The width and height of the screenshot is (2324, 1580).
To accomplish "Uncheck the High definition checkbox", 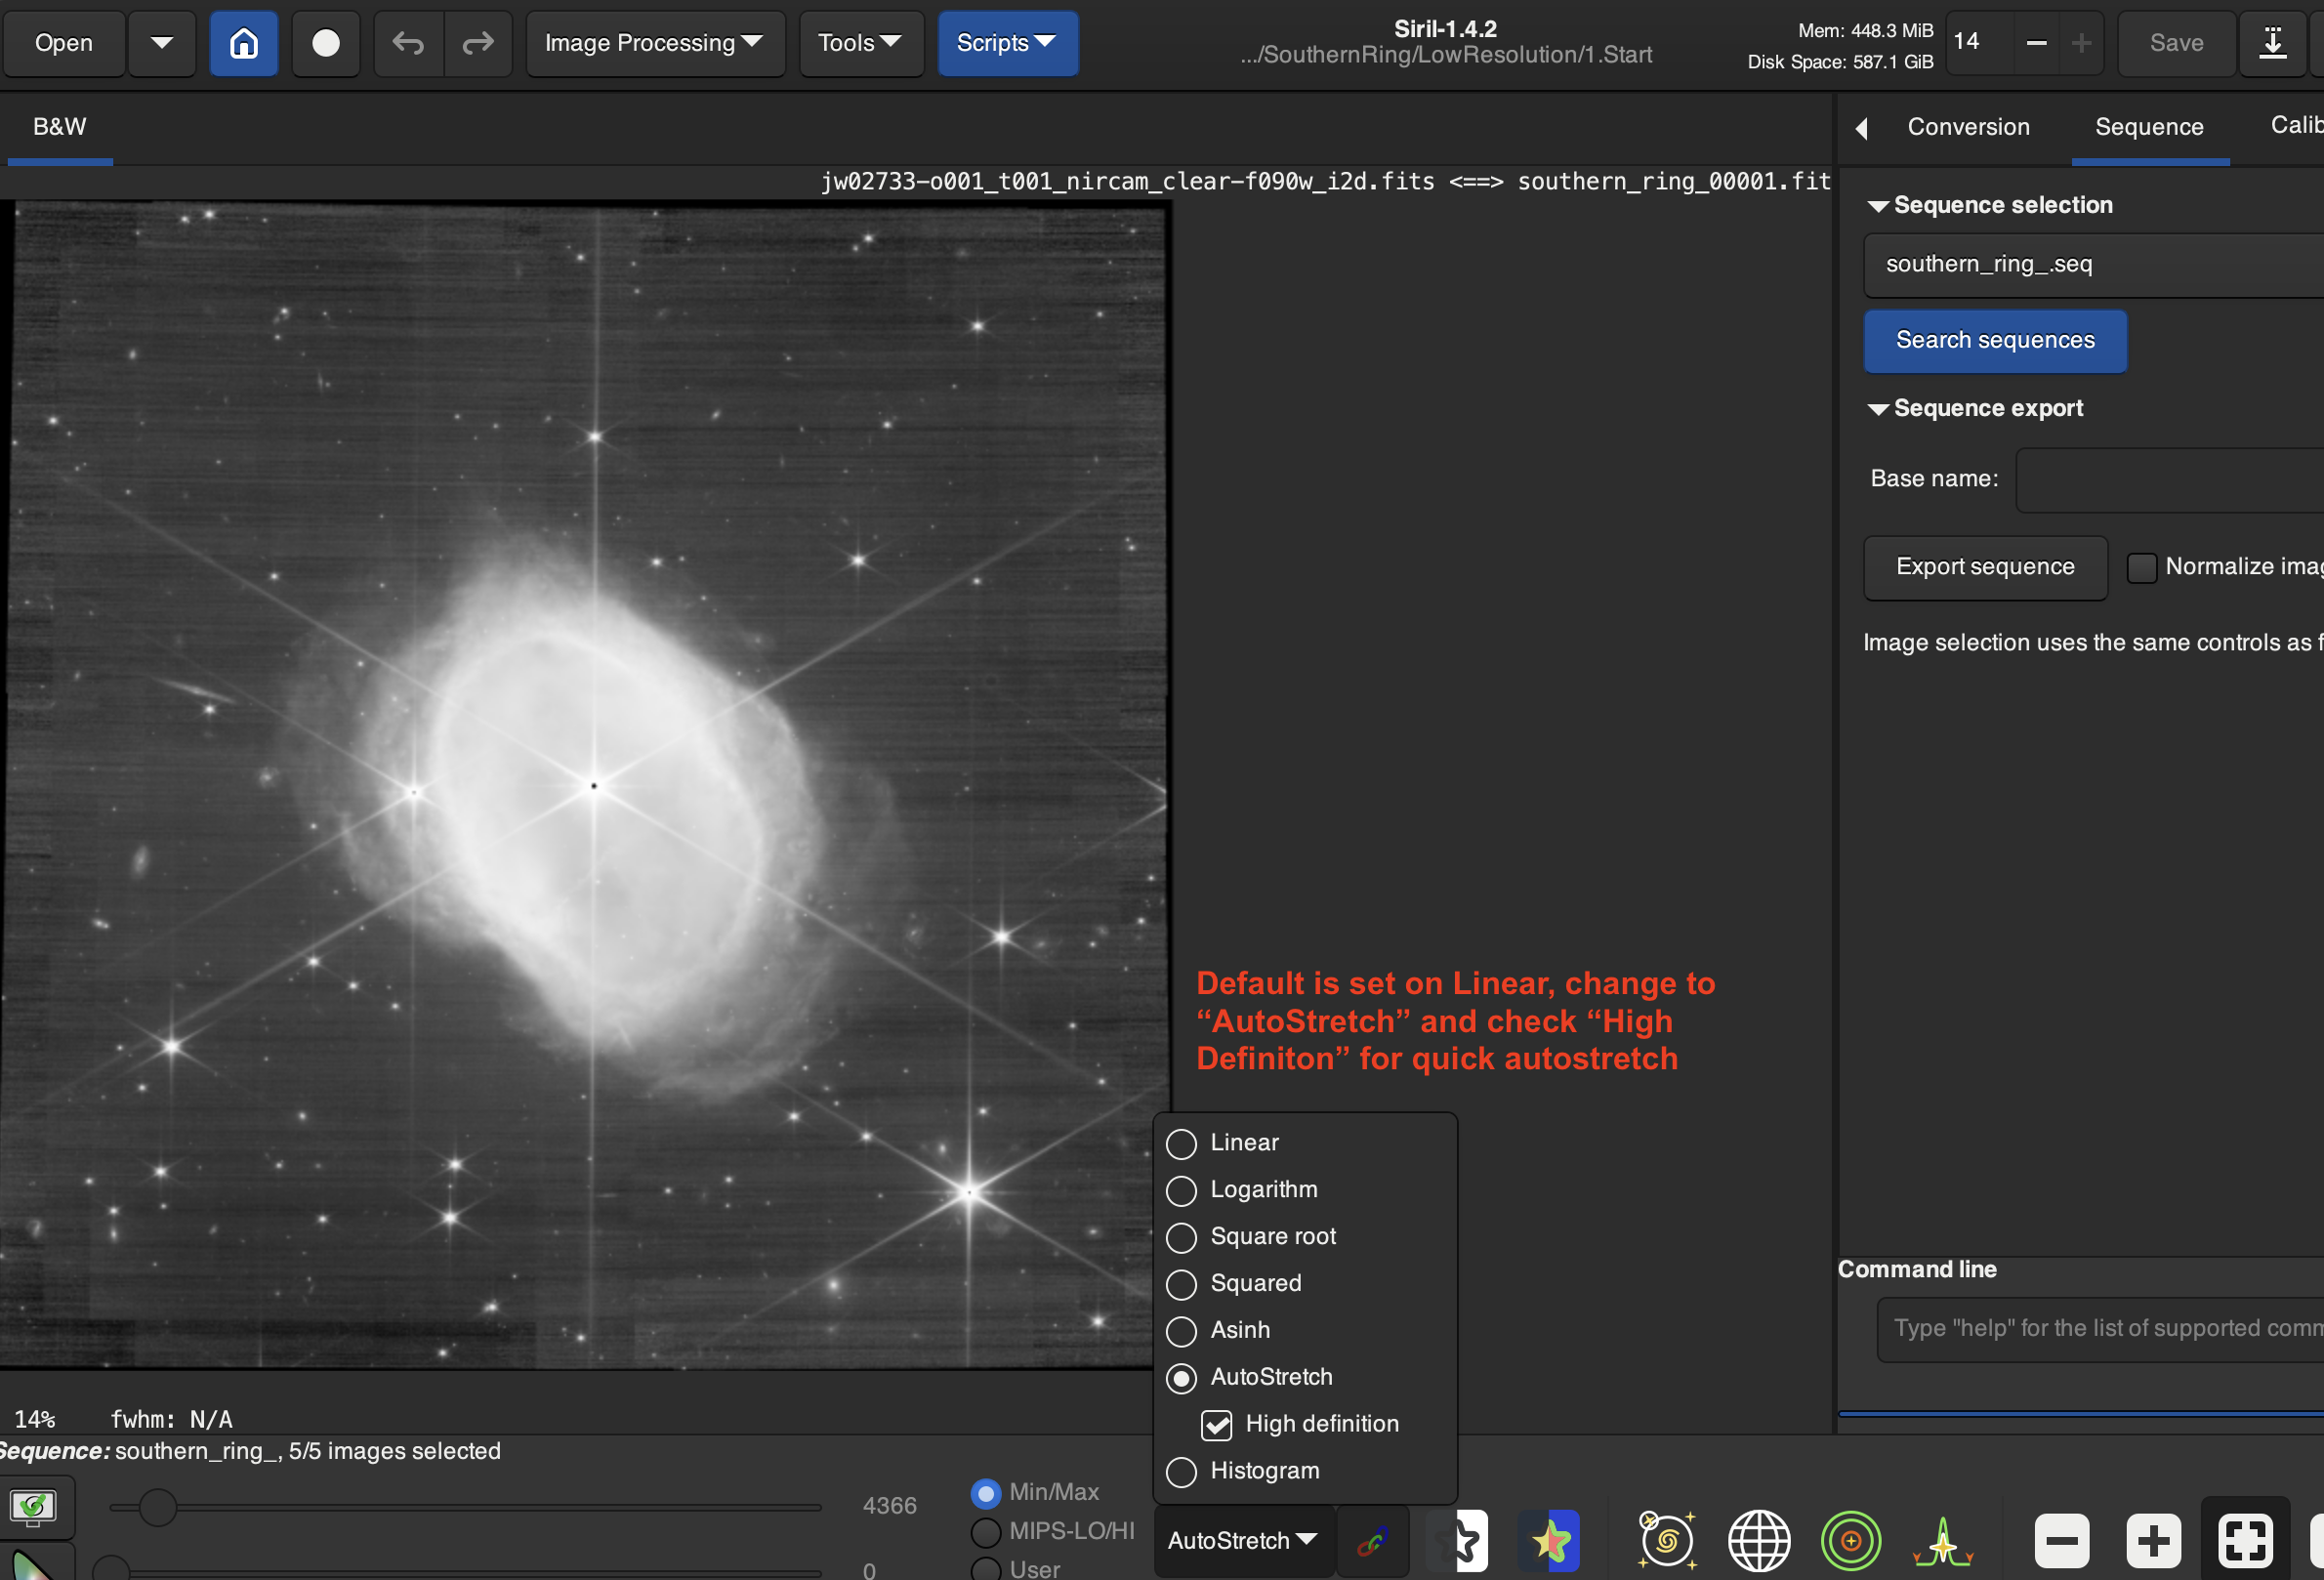I will pos(1216,1424).
